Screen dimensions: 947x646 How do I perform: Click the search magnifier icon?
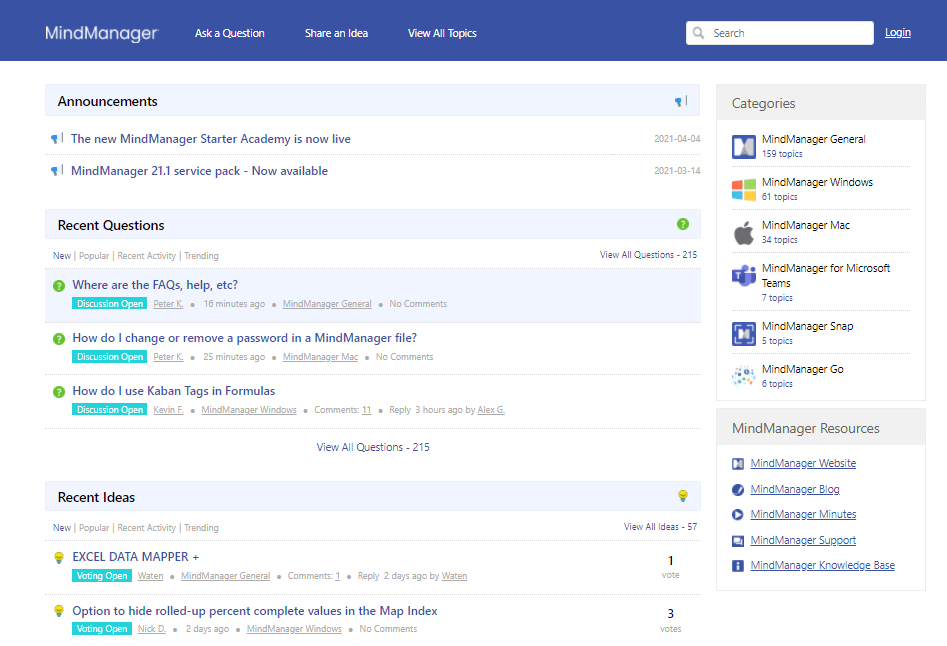click(698, 32)
